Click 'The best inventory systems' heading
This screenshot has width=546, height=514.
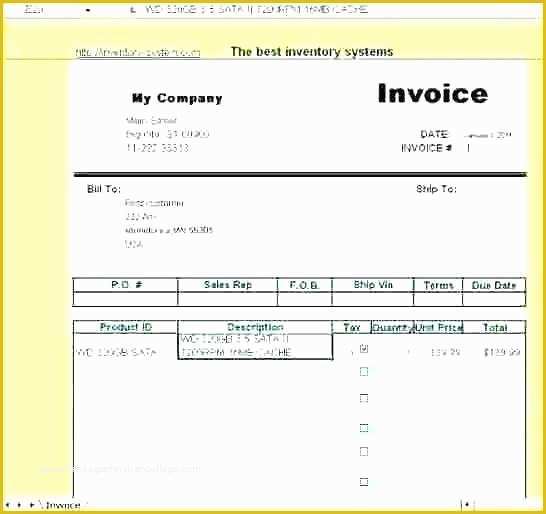coord(312,52)
